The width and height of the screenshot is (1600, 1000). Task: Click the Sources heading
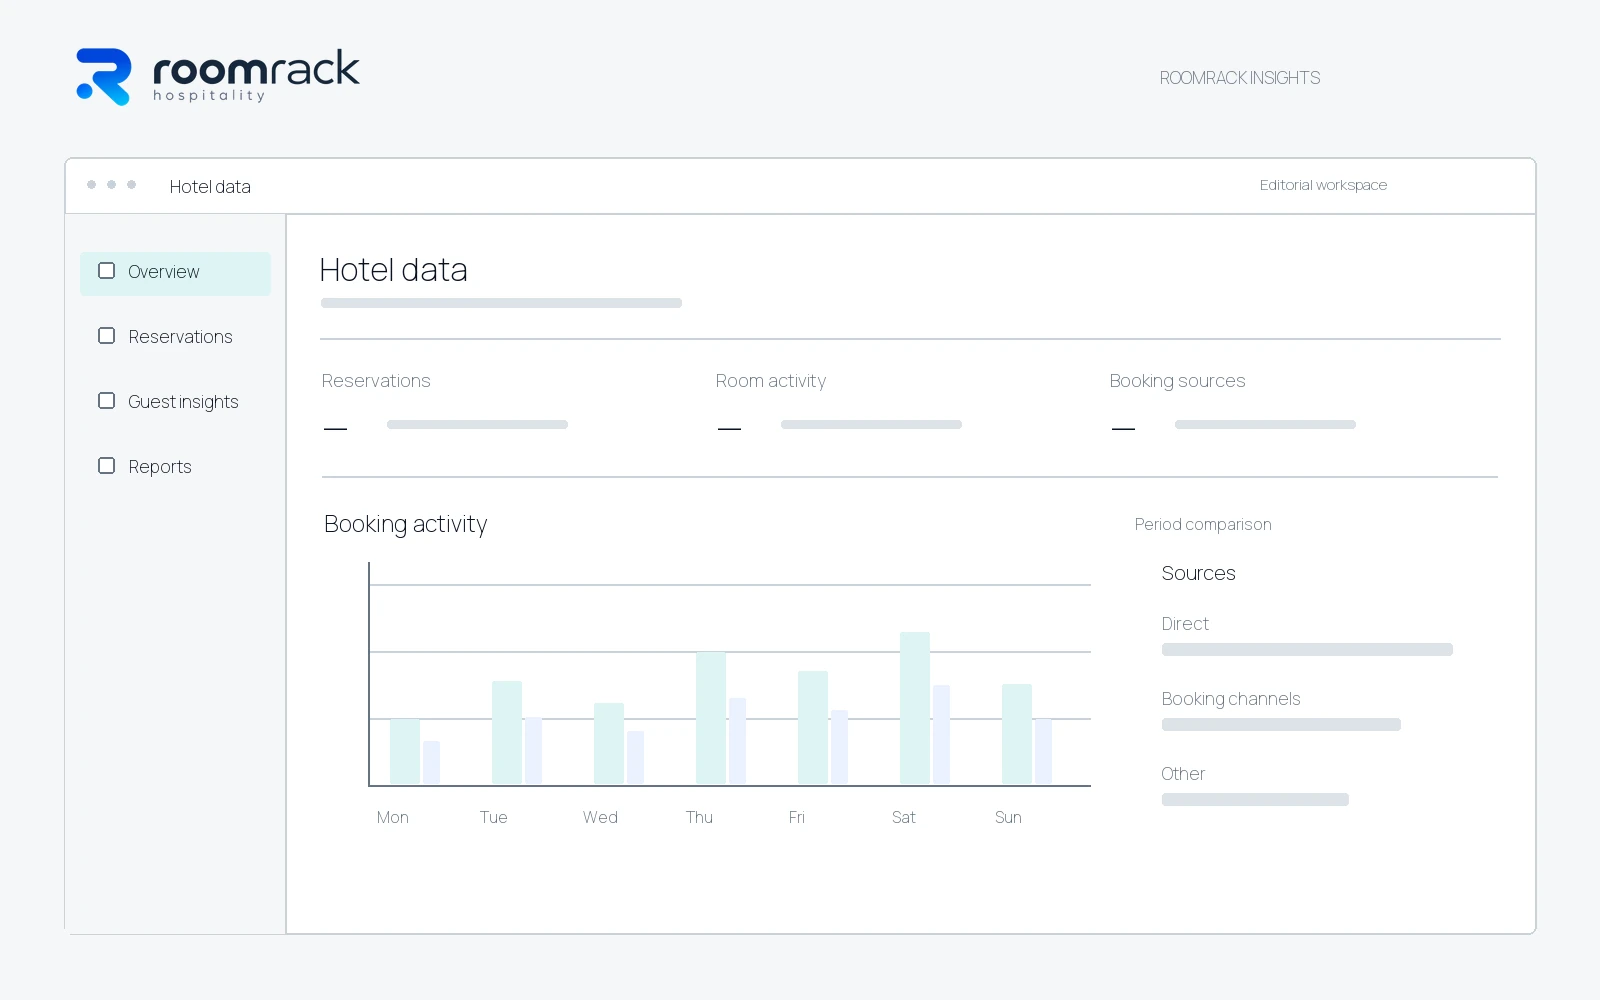click(1198, 573)
